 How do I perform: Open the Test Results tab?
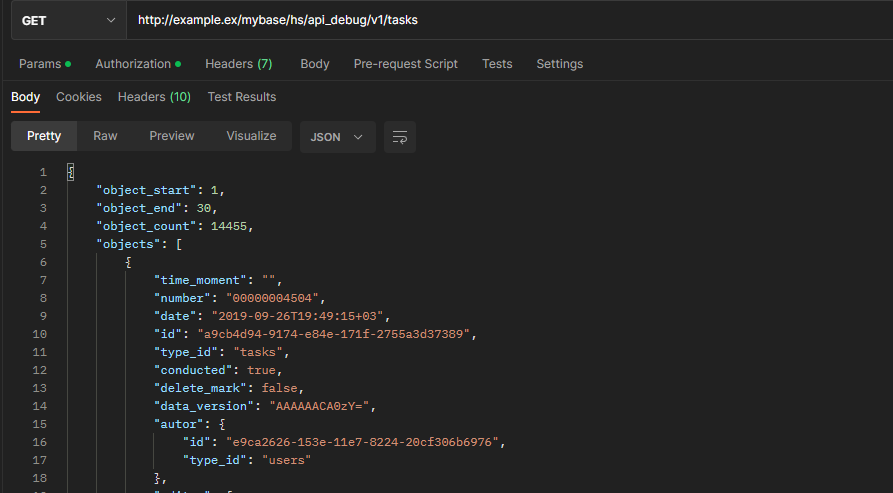click(241, 97)
